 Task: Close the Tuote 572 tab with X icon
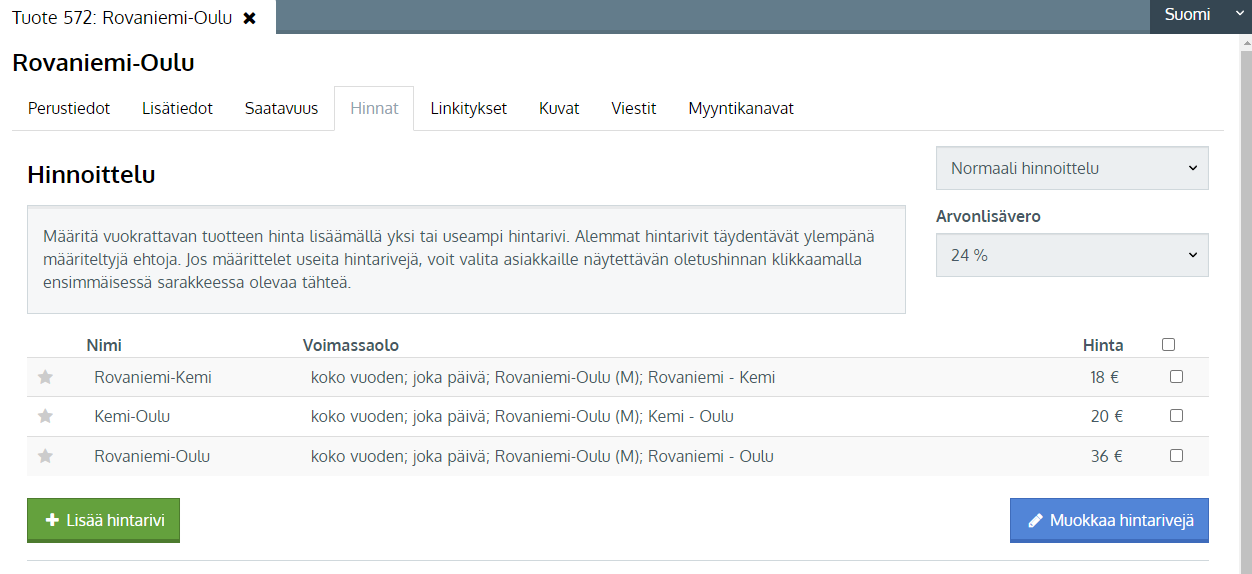pos(250,18)
